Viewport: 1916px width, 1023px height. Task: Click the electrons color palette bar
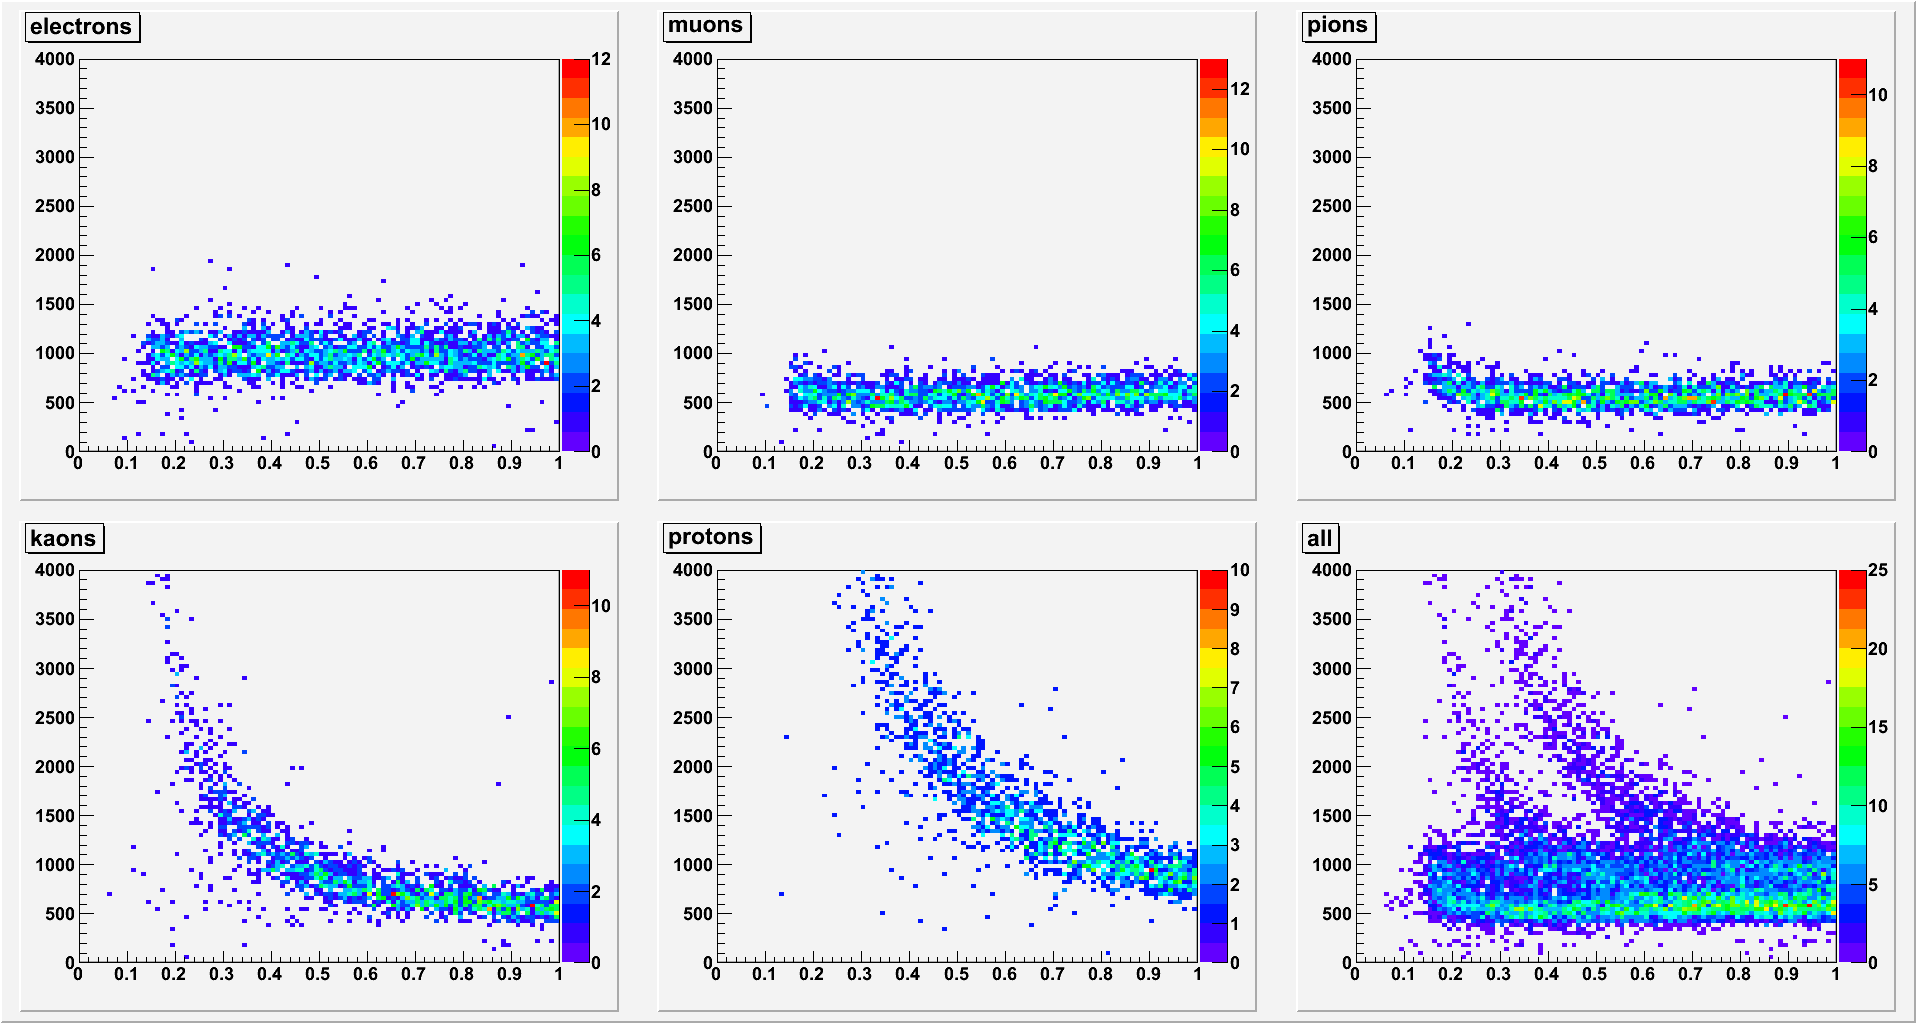(575, 255)
